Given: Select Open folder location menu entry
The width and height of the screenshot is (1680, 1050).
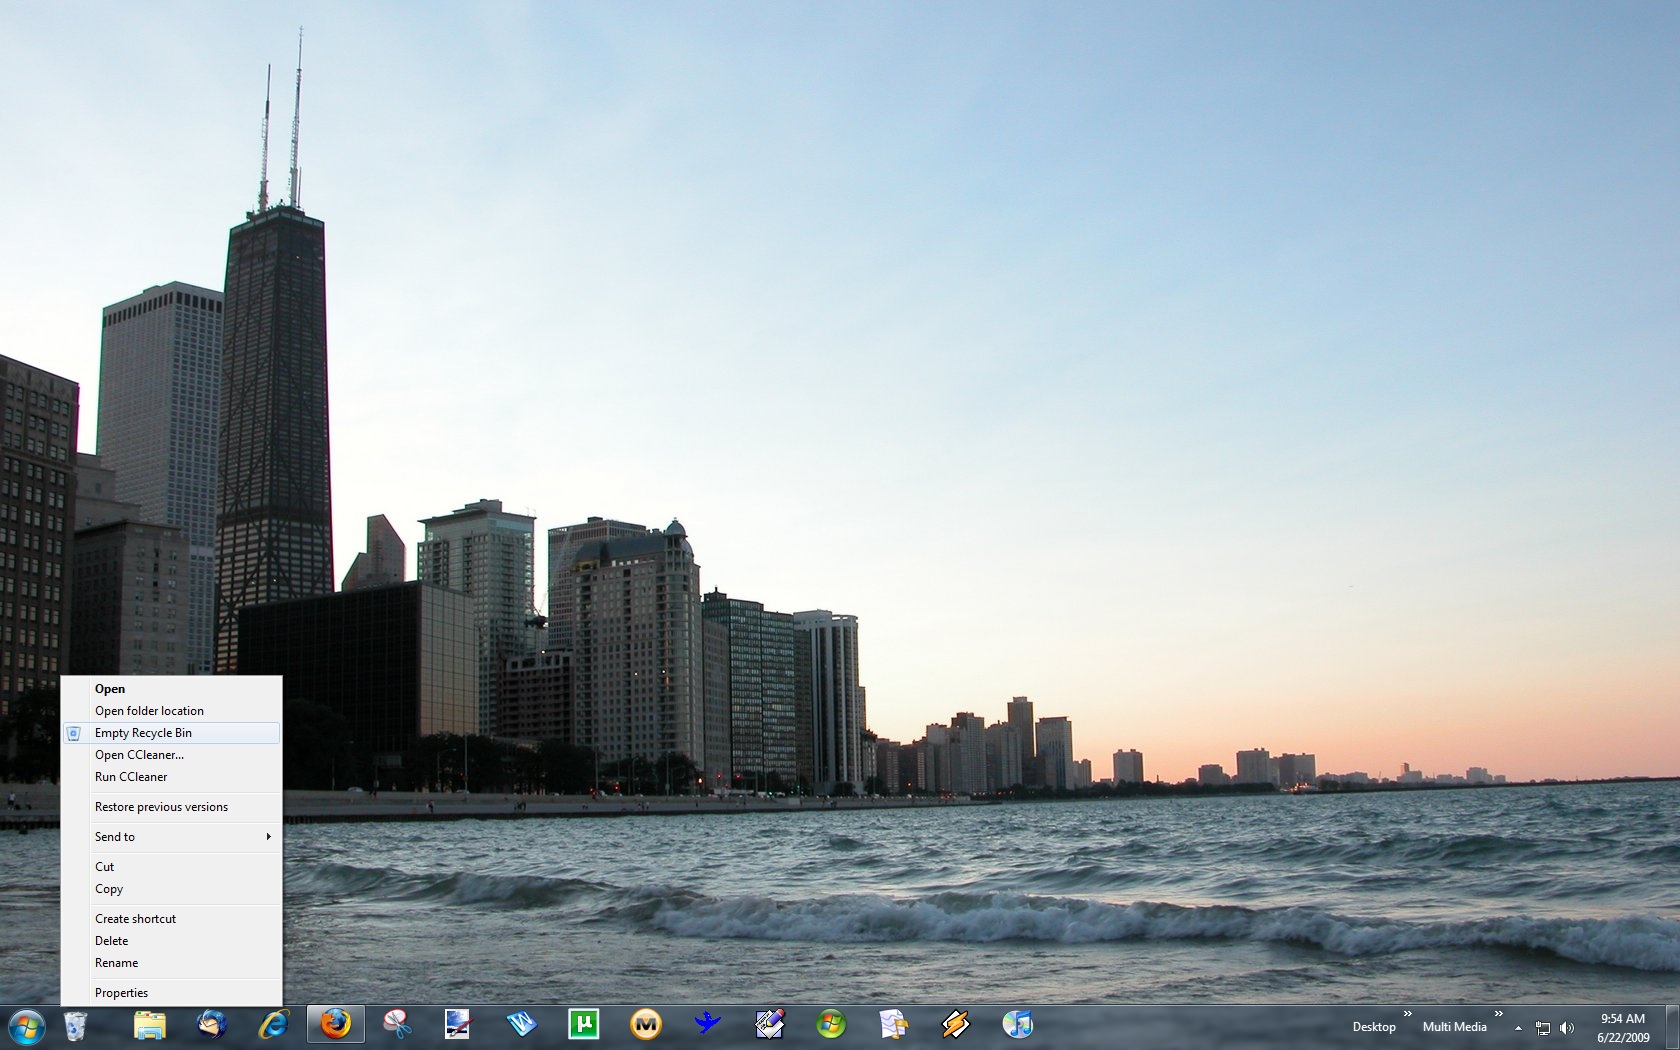Looking at the screenshot, I should point(149,711).
